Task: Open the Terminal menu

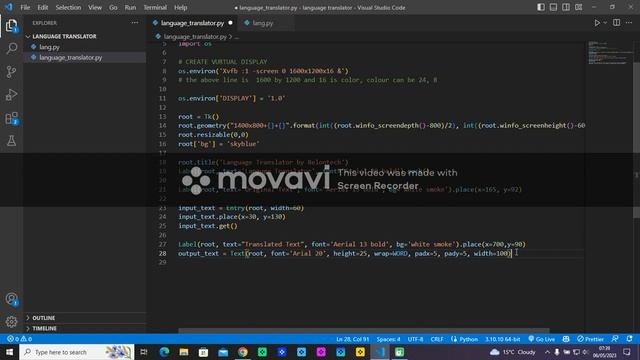Action: pyautogui.click(x=155, y=7)
